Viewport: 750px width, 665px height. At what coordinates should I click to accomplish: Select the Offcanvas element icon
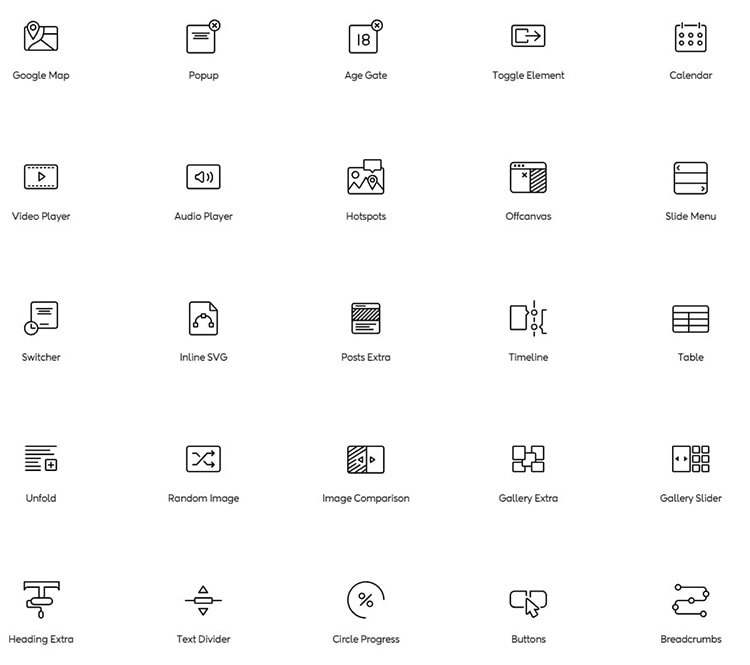pyautogui.click(x=528, y=177)
